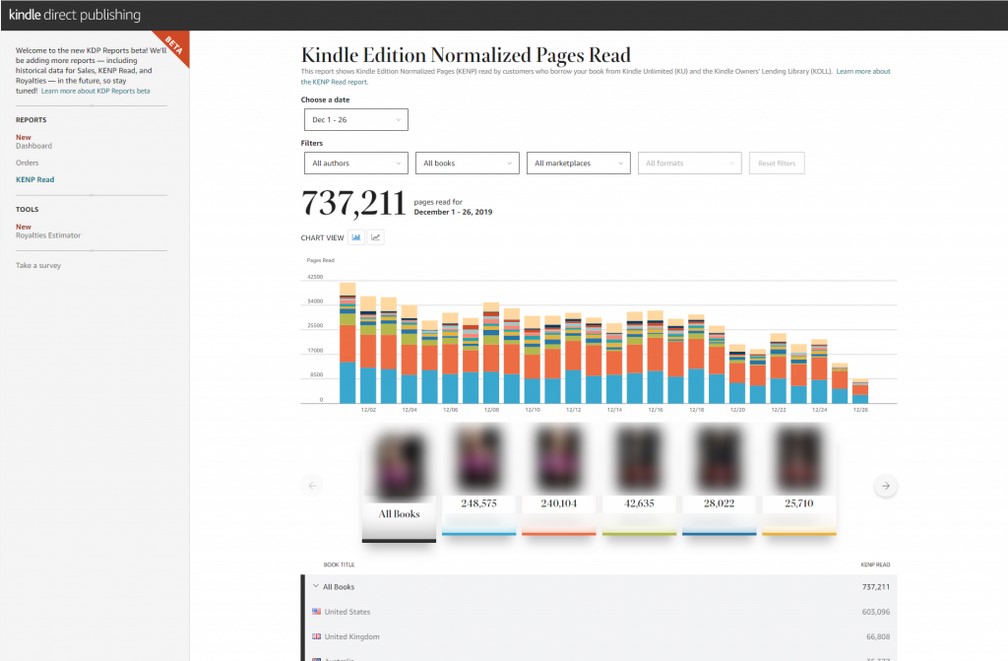Click the United Kingdom flag icon
The width and height of the screenshot is (1008, 661).
pos(316,637)
